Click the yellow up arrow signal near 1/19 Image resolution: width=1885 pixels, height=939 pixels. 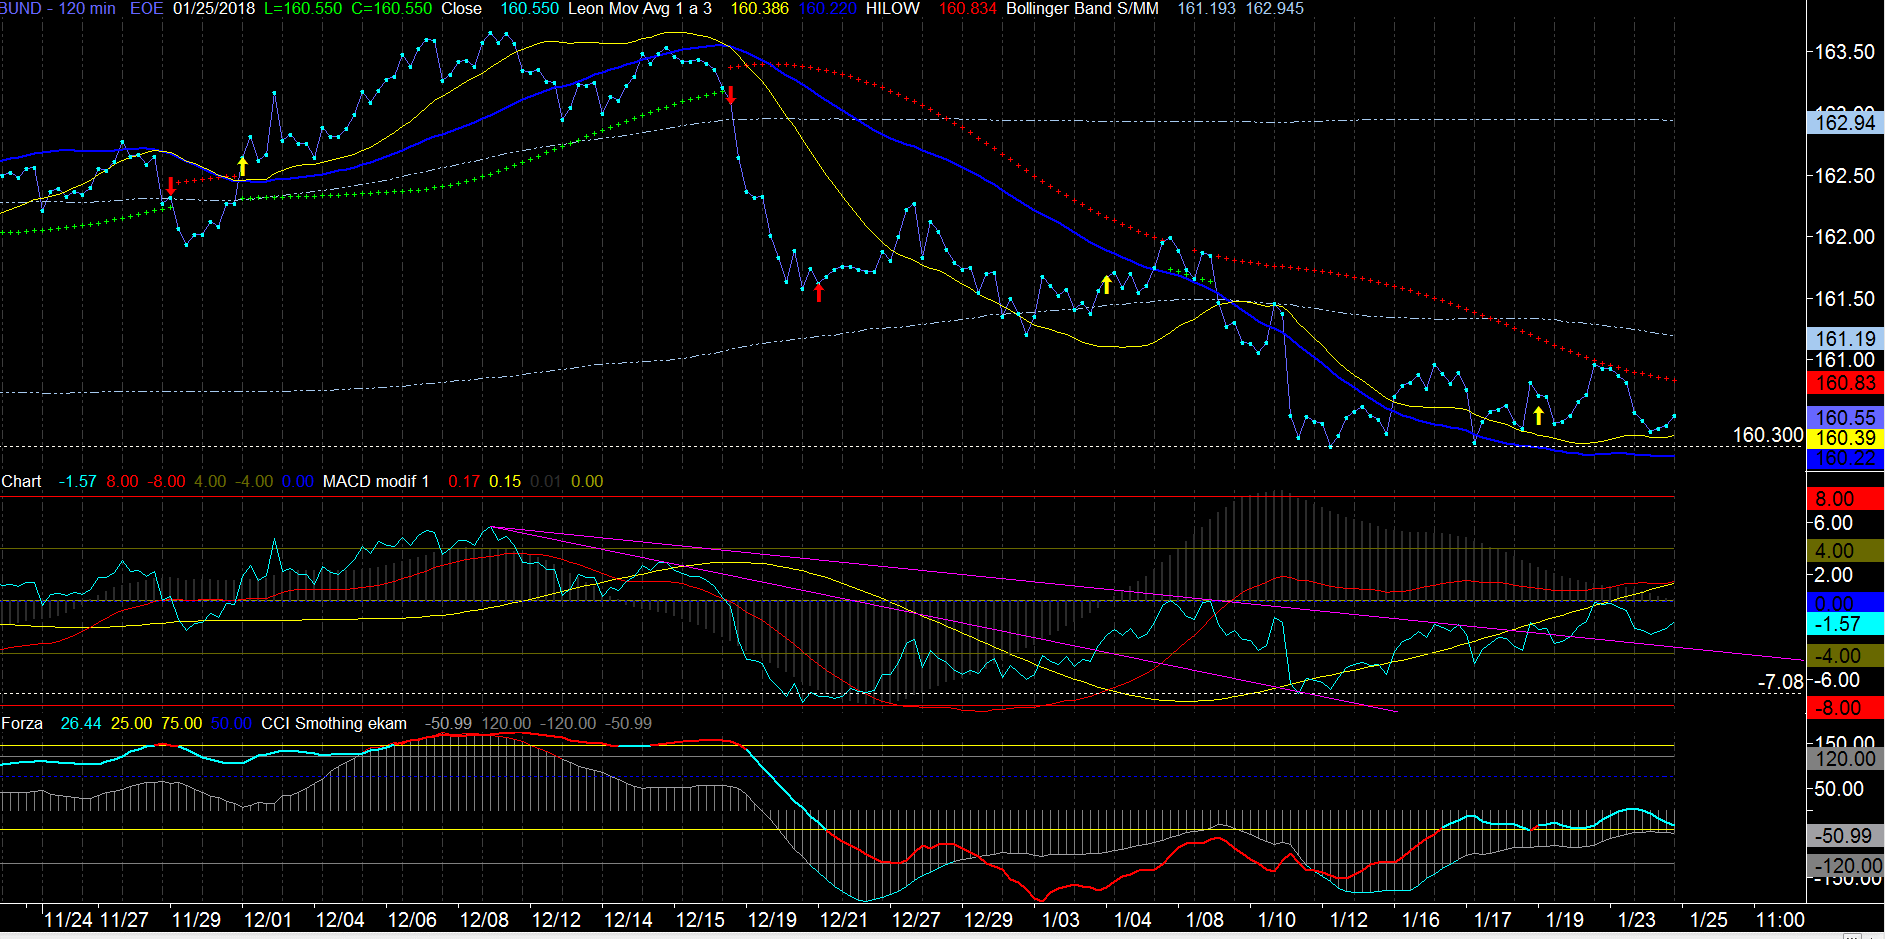1539,415
